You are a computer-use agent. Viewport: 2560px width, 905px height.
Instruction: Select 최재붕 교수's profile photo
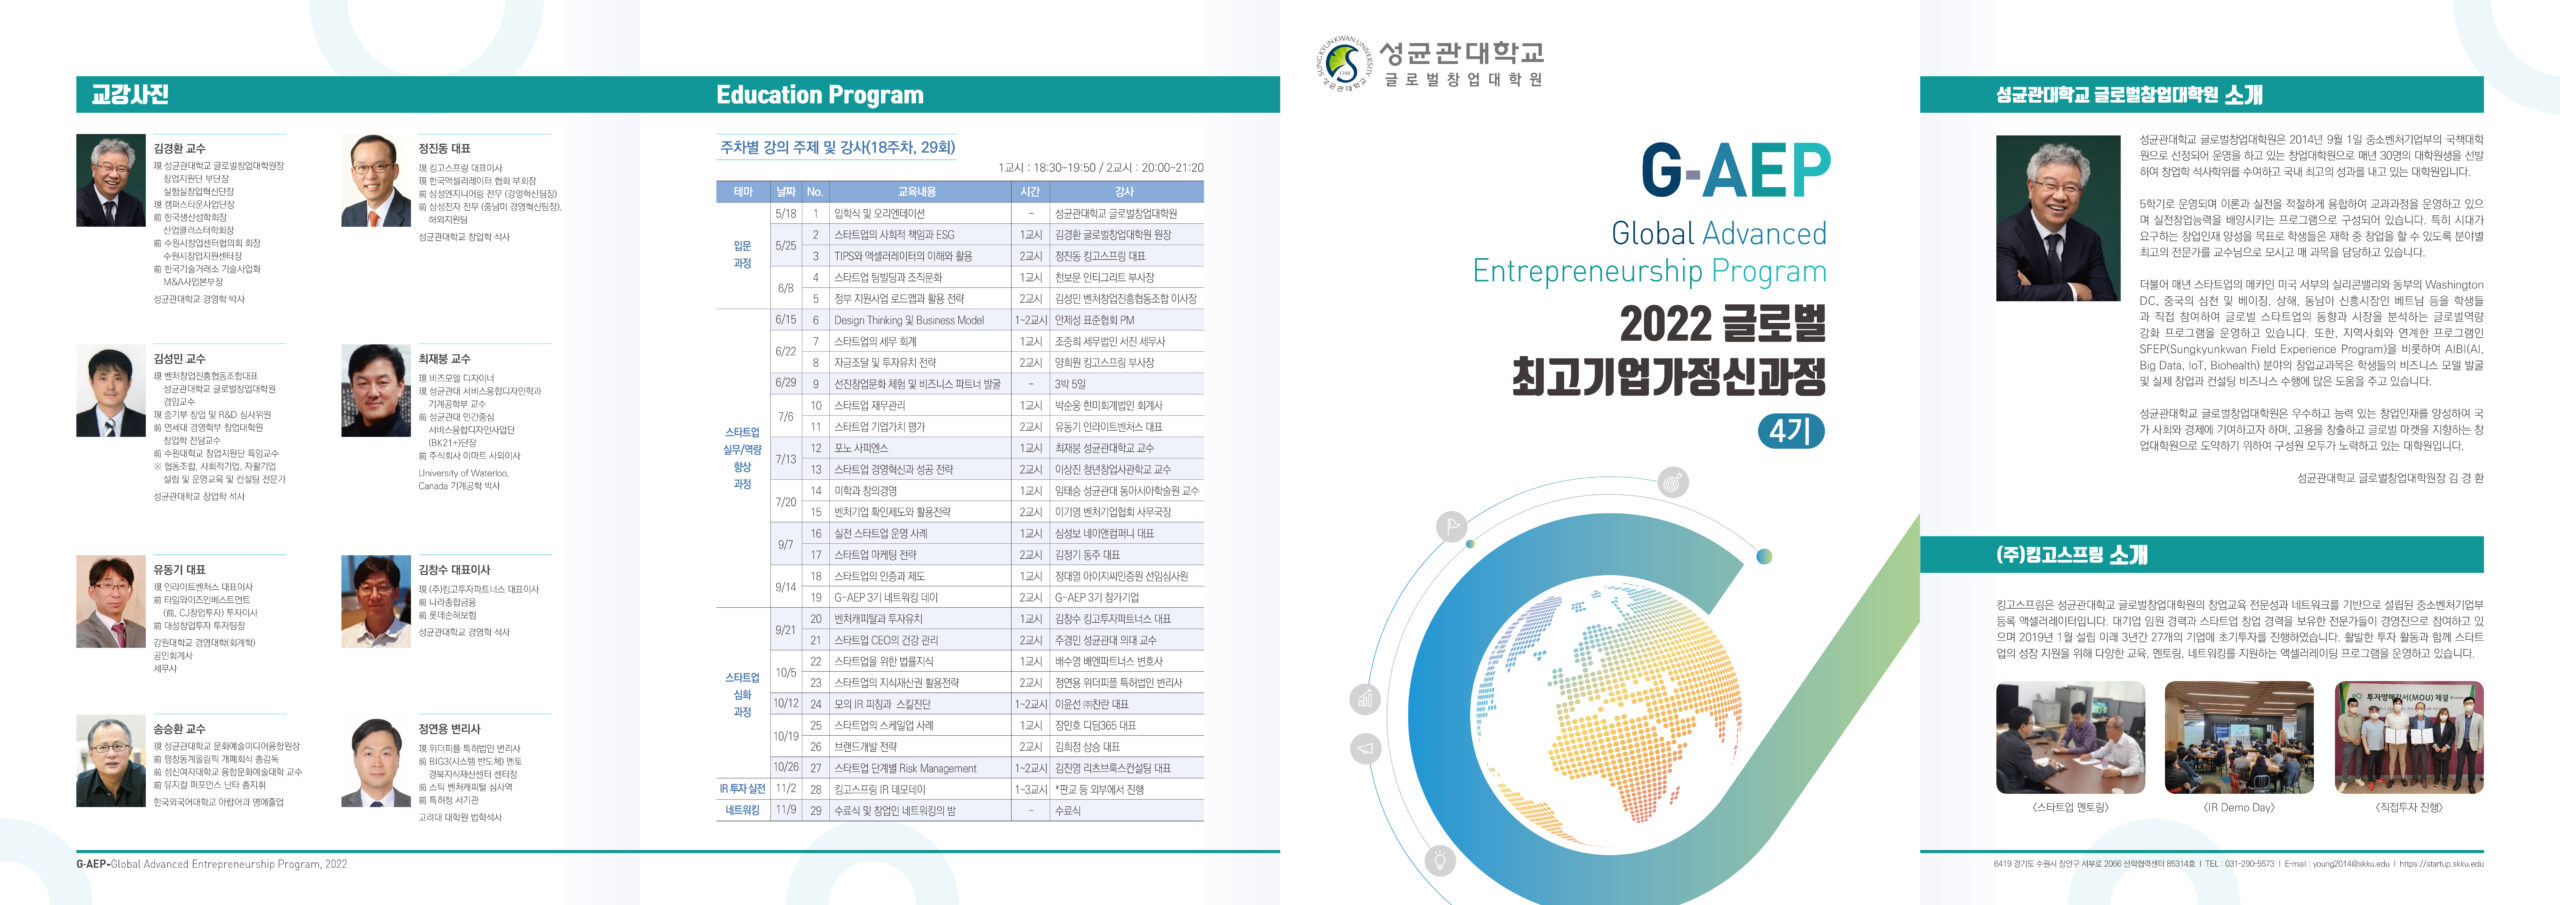pyautogui.click(x=376, y=391)
